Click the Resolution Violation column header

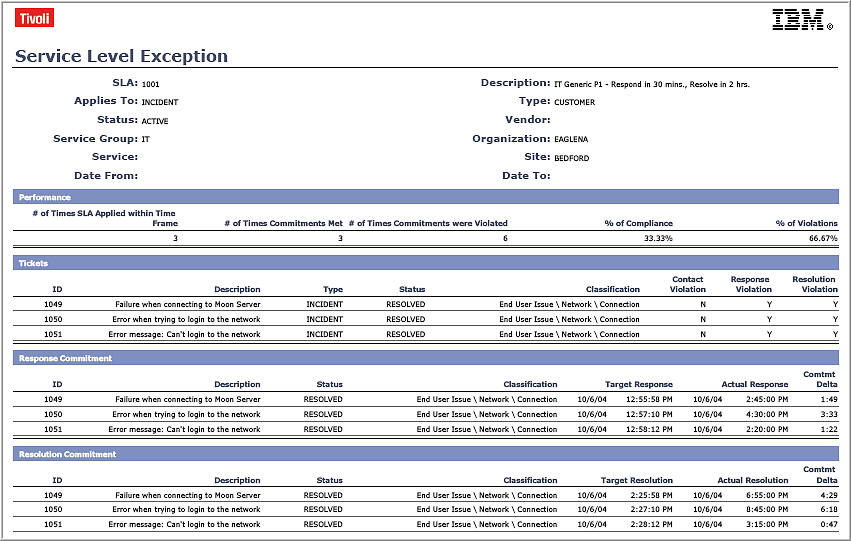(x=815, y=284)
